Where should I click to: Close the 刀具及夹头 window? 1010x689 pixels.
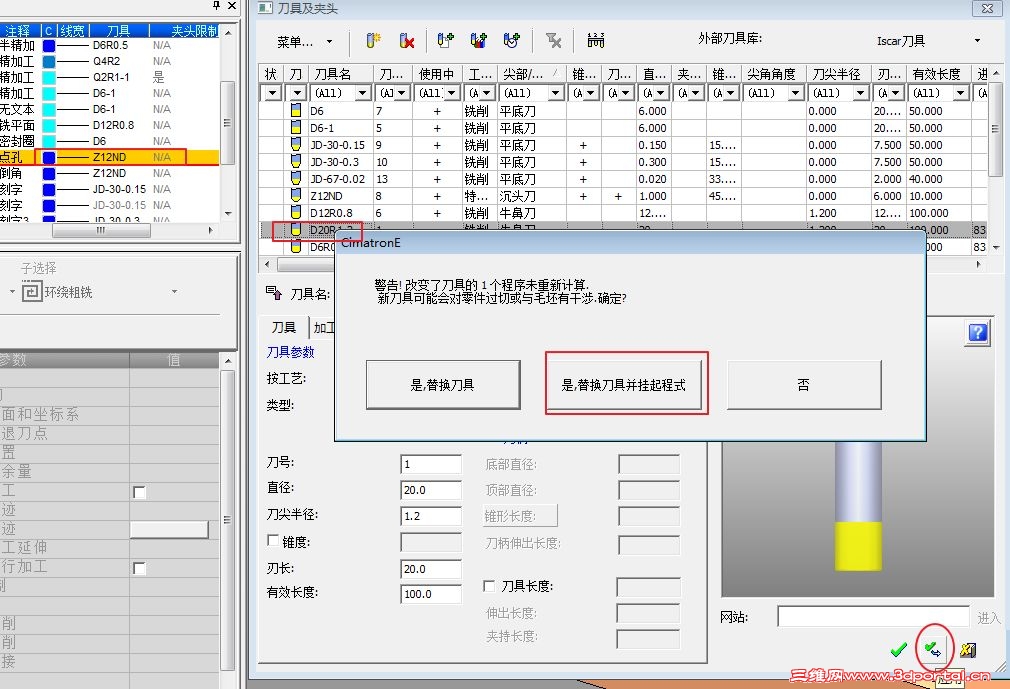coord(987,8)
